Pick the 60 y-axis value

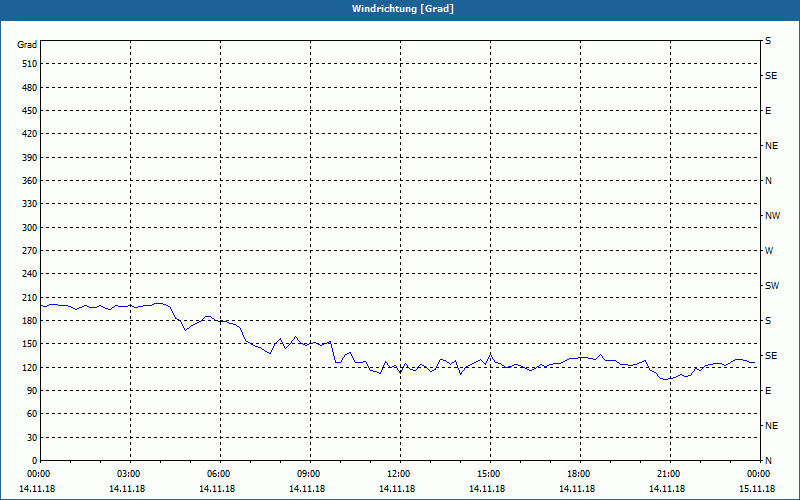coord(32,414)
